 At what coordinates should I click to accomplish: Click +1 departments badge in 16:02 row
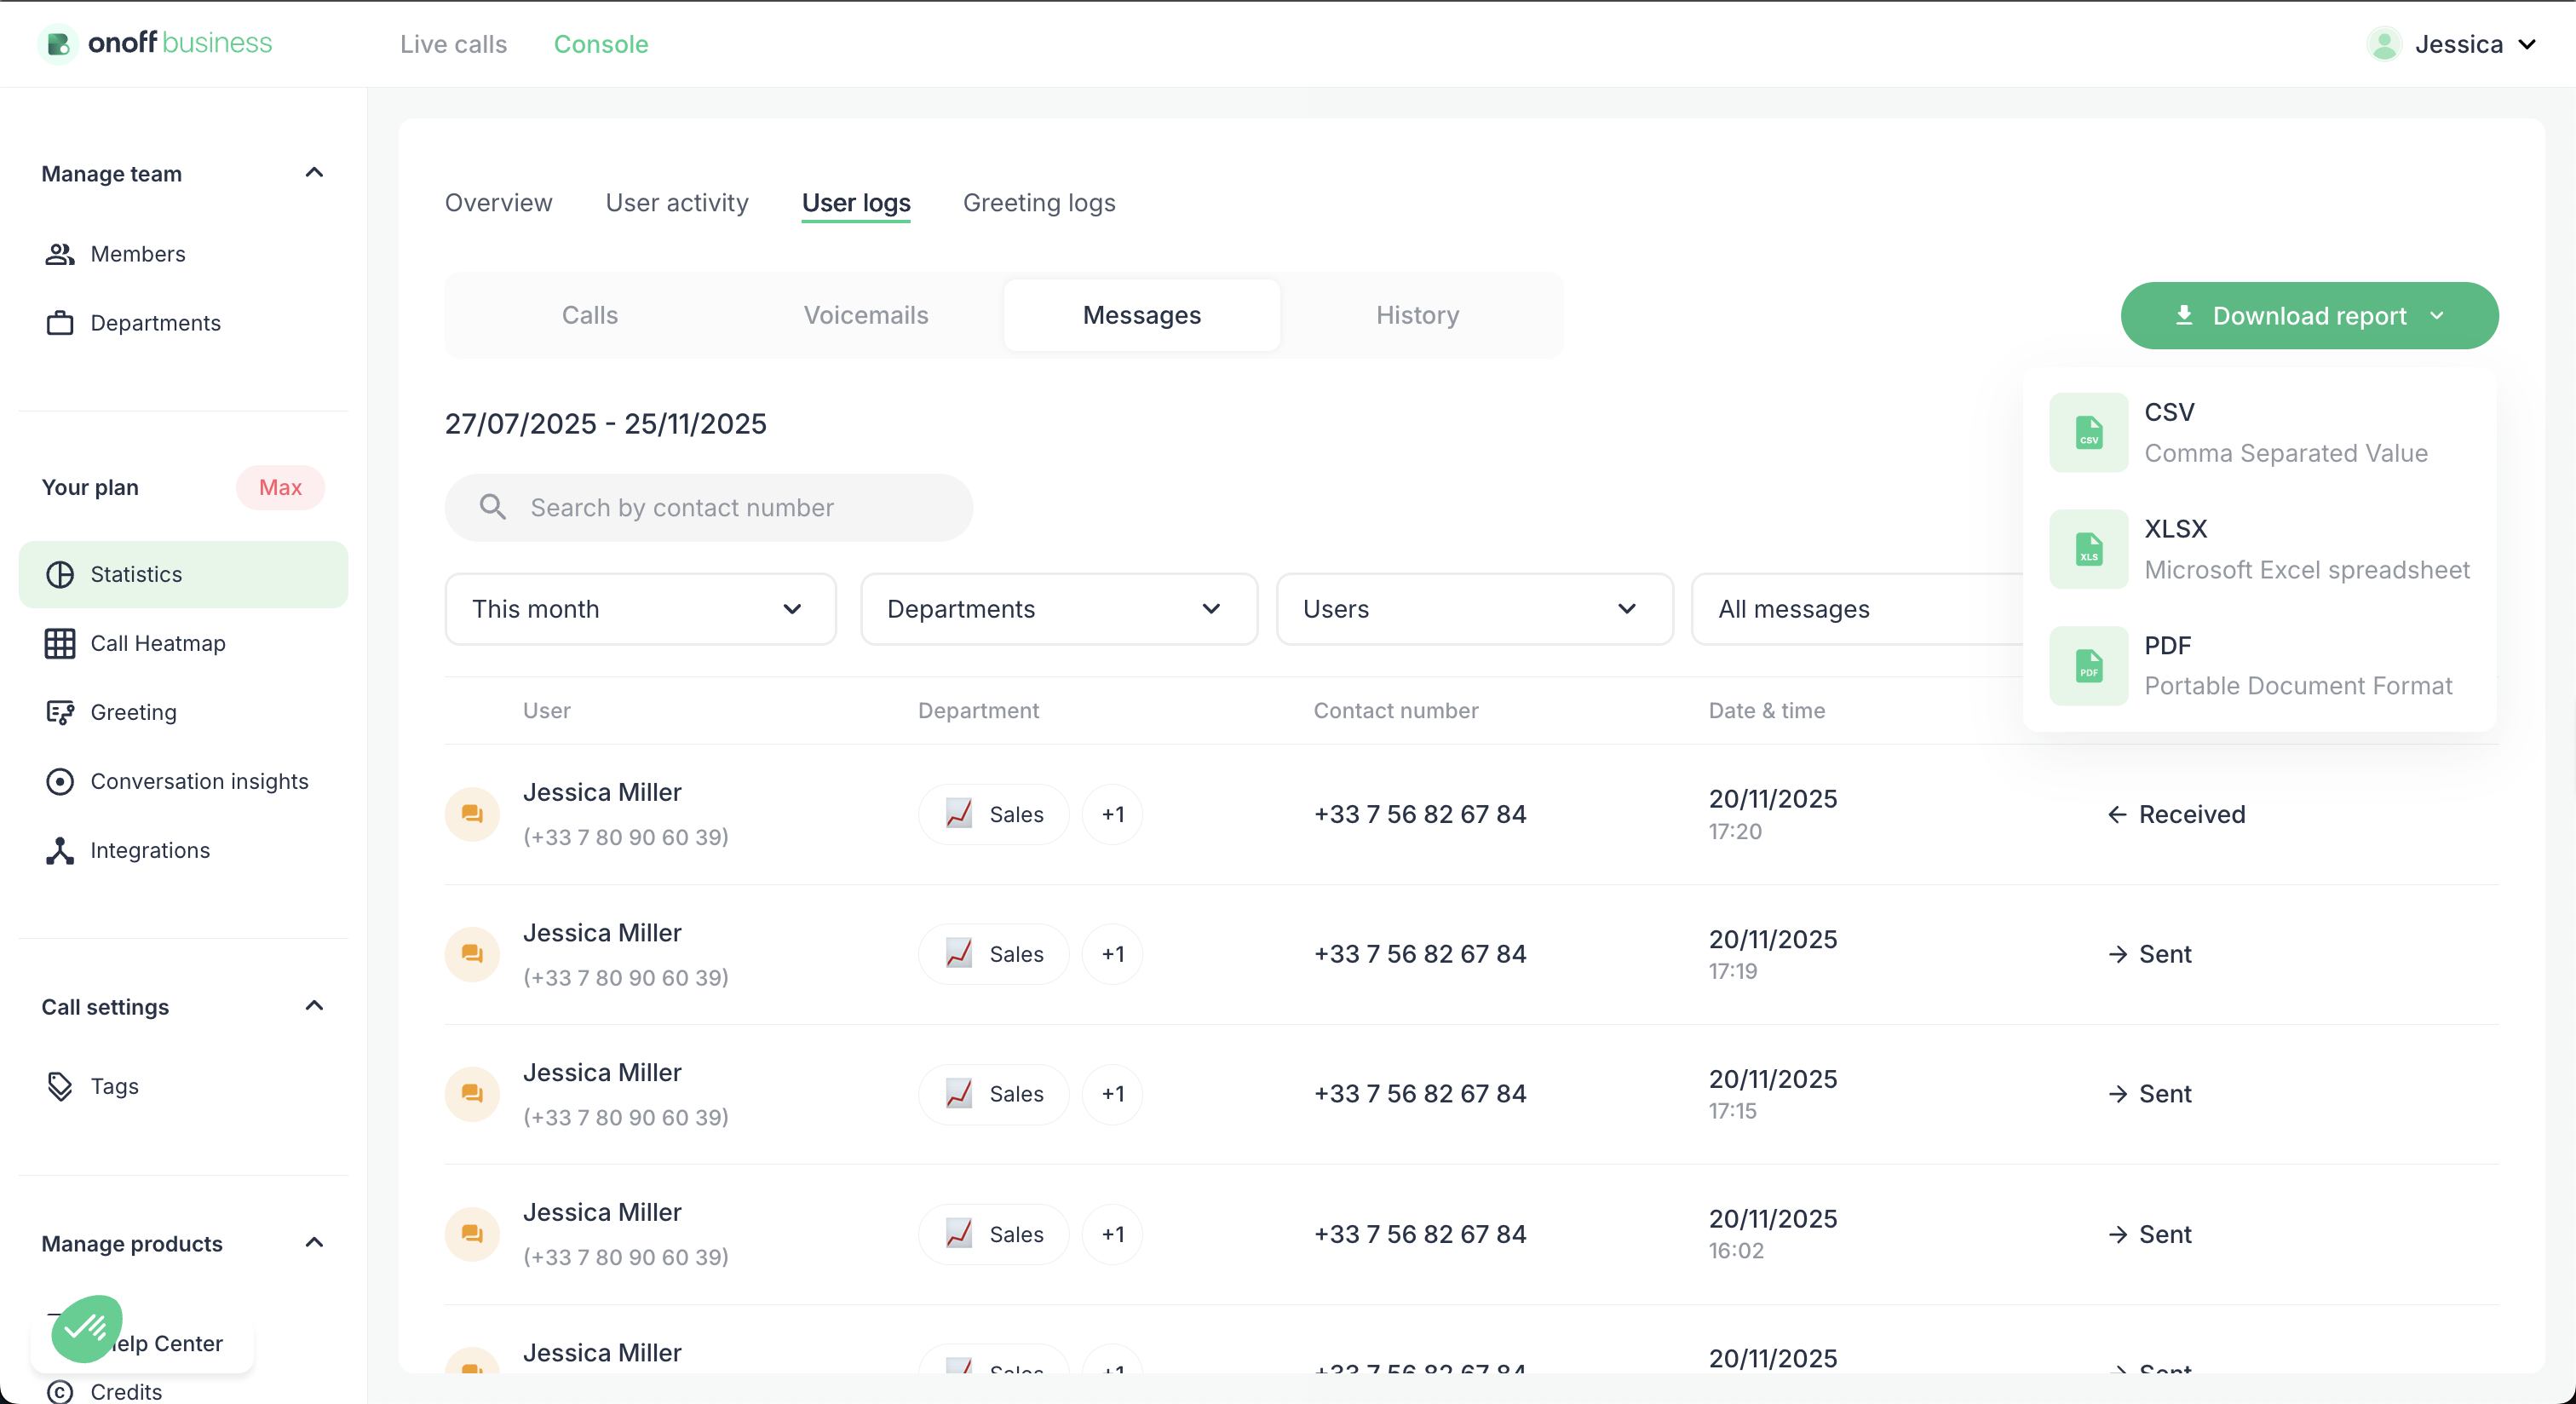(x=1113, y=1234)
